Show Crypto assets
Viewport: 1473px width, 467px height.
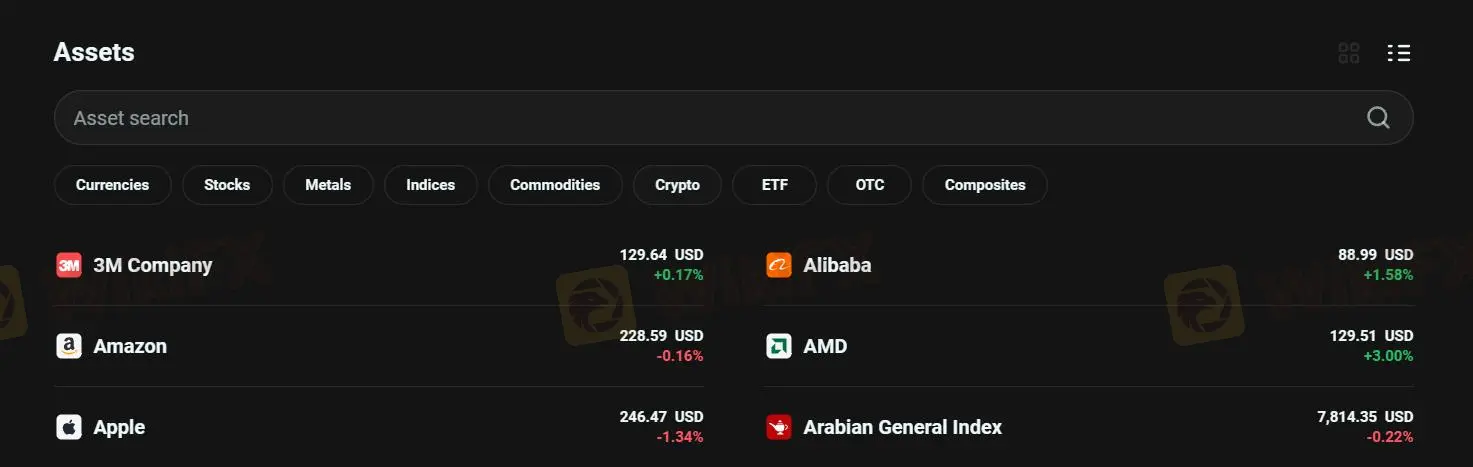[677, 185]
